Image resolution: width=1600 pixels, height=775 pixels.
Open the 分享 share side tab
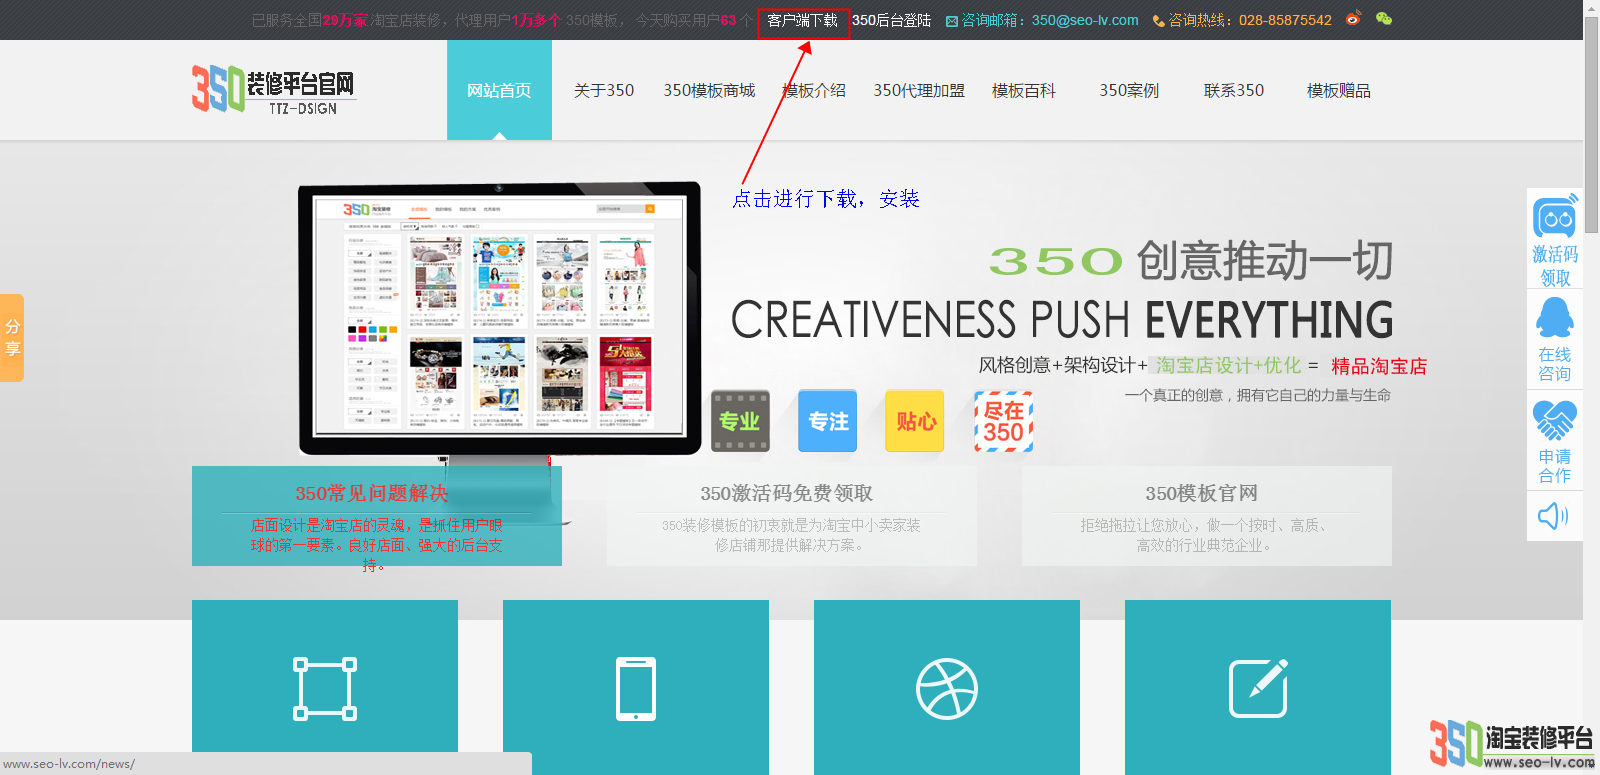coord(12,338)
